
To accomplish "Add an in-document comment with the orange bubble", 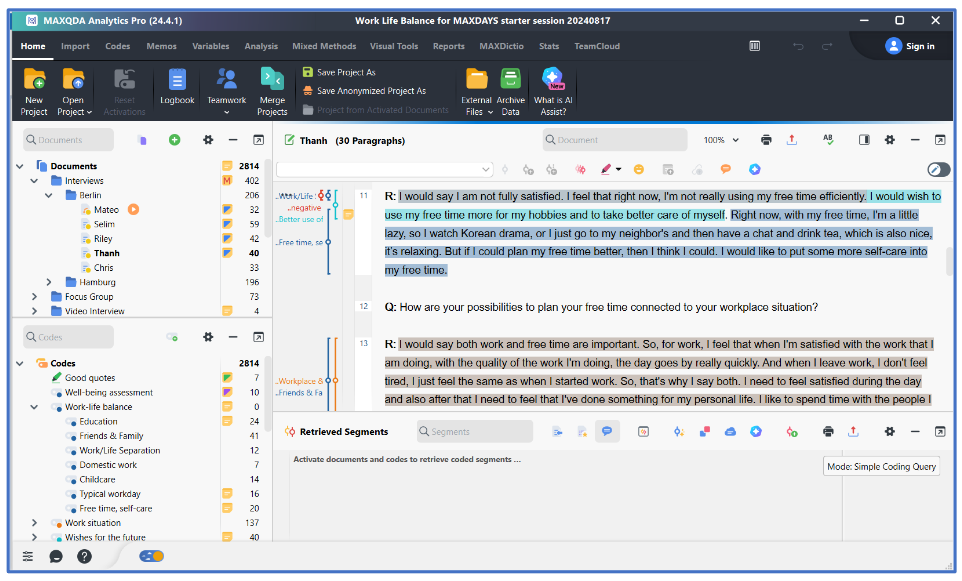I will (725, 169).
